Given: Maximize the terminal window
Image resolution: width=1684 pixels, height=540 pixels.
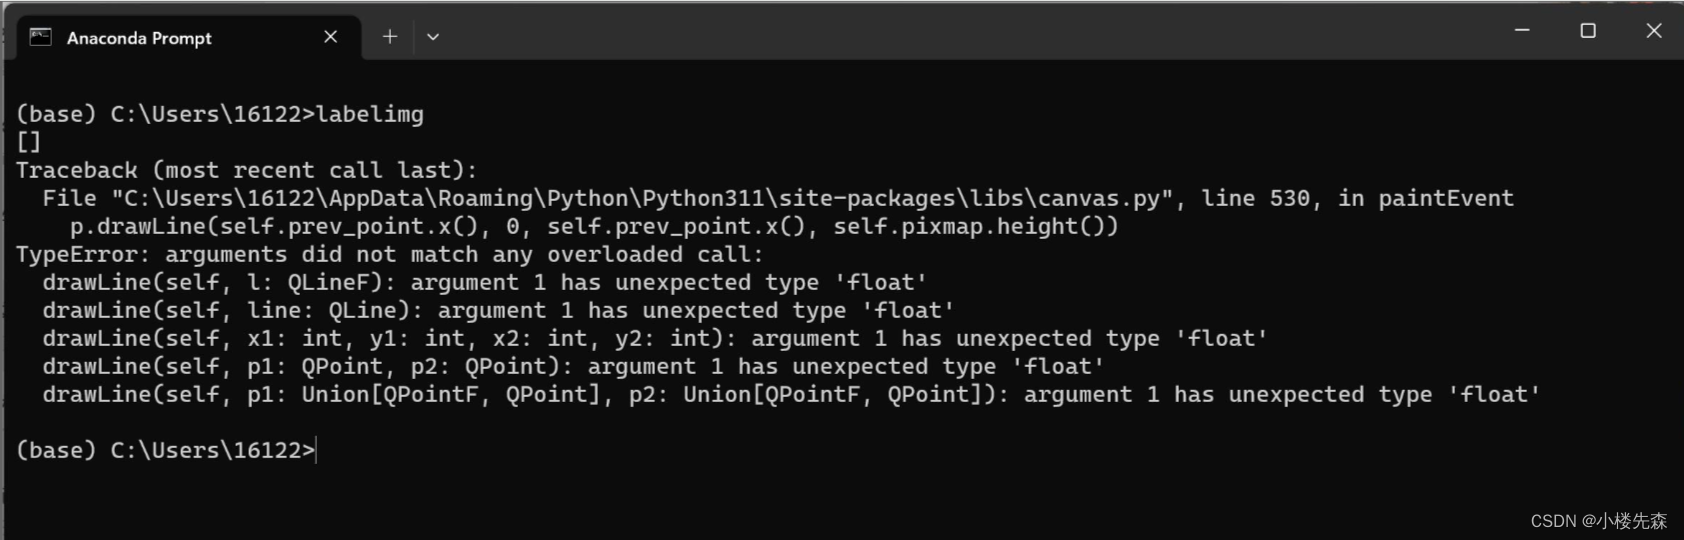Looking at the screenshot, I should tap(1588, 31).
